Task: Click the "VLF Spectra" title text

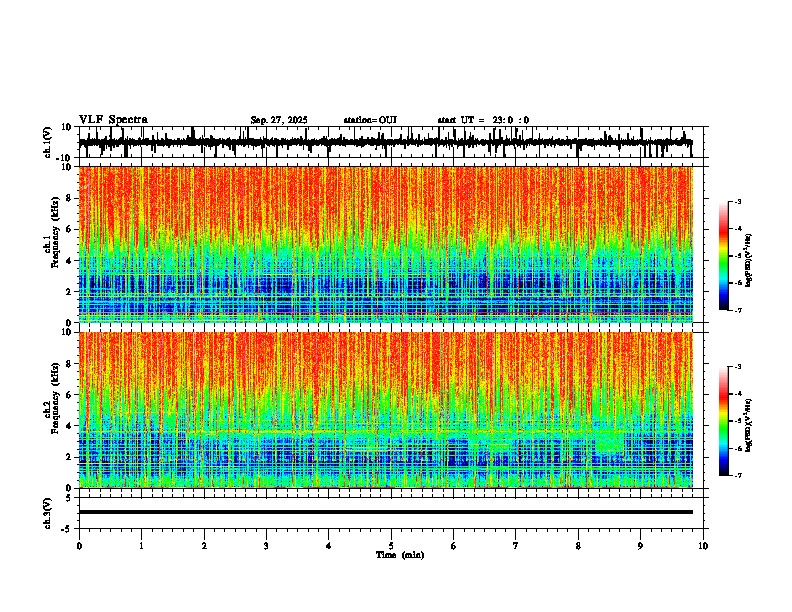Action: coord(113,119)
